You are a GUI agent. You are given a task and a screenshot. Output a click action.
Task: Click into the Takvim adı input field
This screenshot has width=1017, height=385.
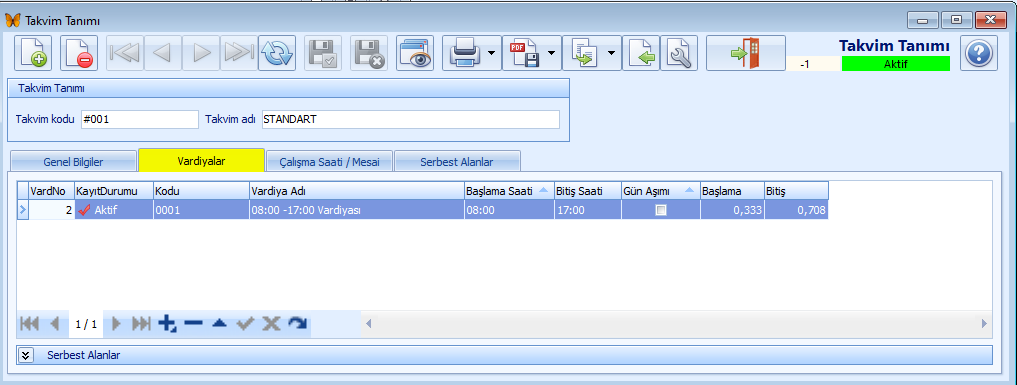click(411, 120)
